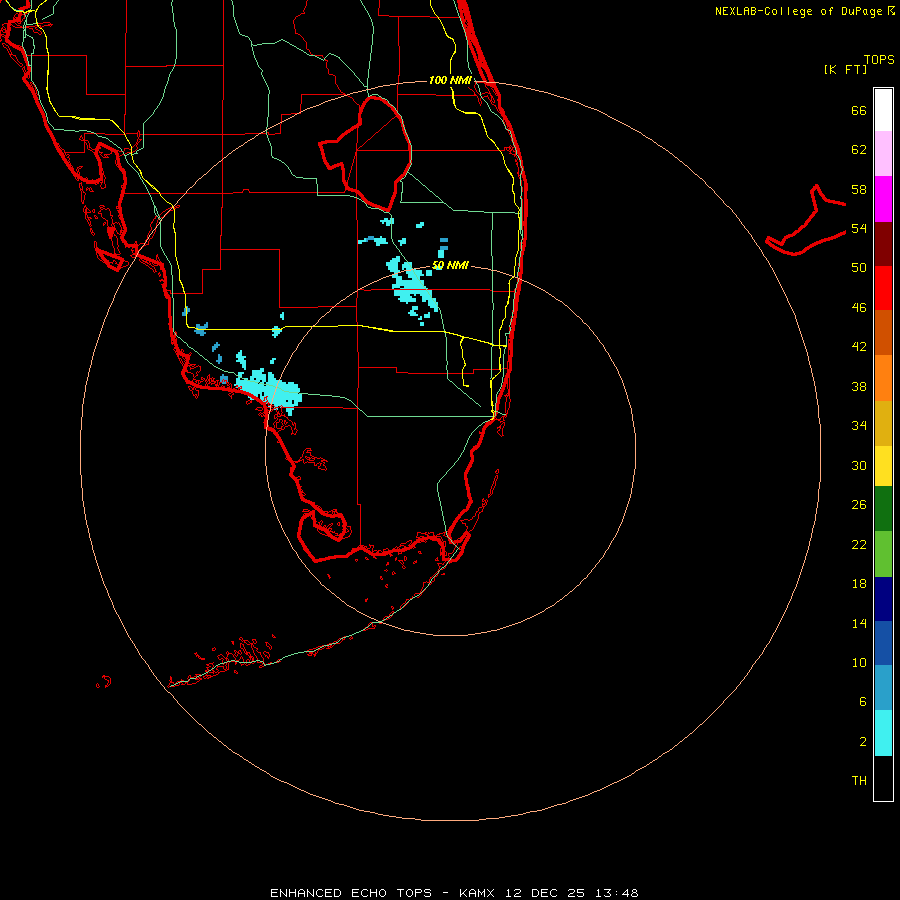Image resolution: width=900 pixels, height=900 pixels.
Task: Click the 12 DEC 25 date text
Action: pos(545,893)
